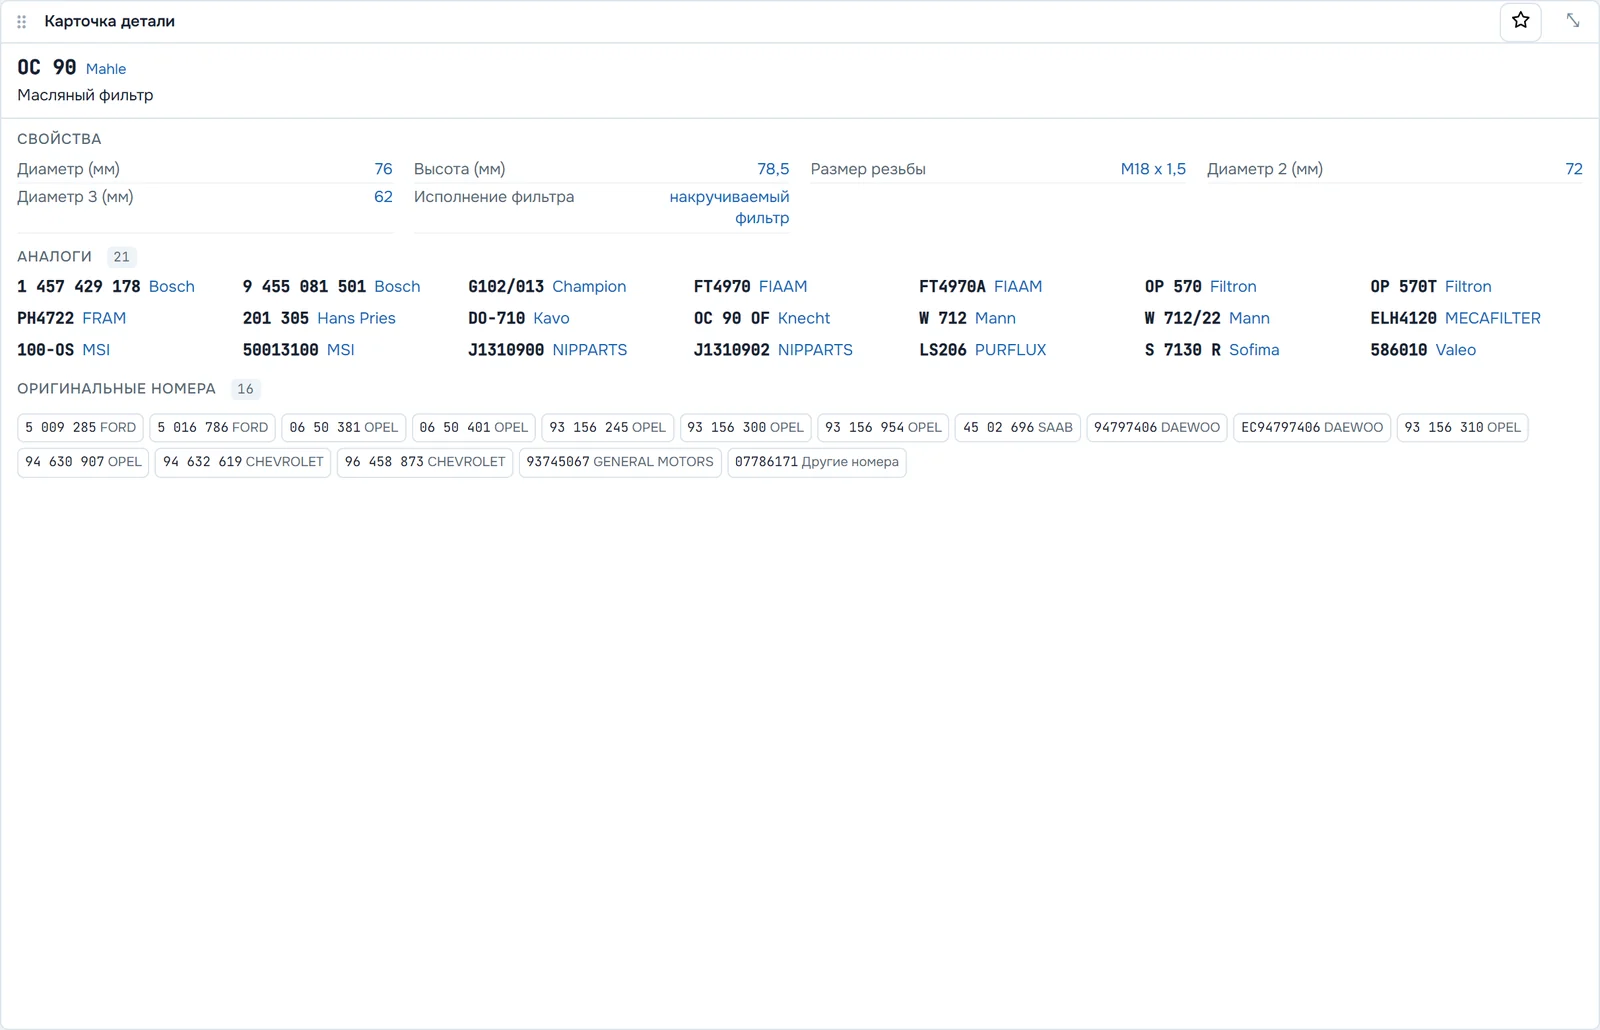Screen dimensions: 1600x1030
Task: Open Kavo analog DO-710
Action: click(518, 319)
